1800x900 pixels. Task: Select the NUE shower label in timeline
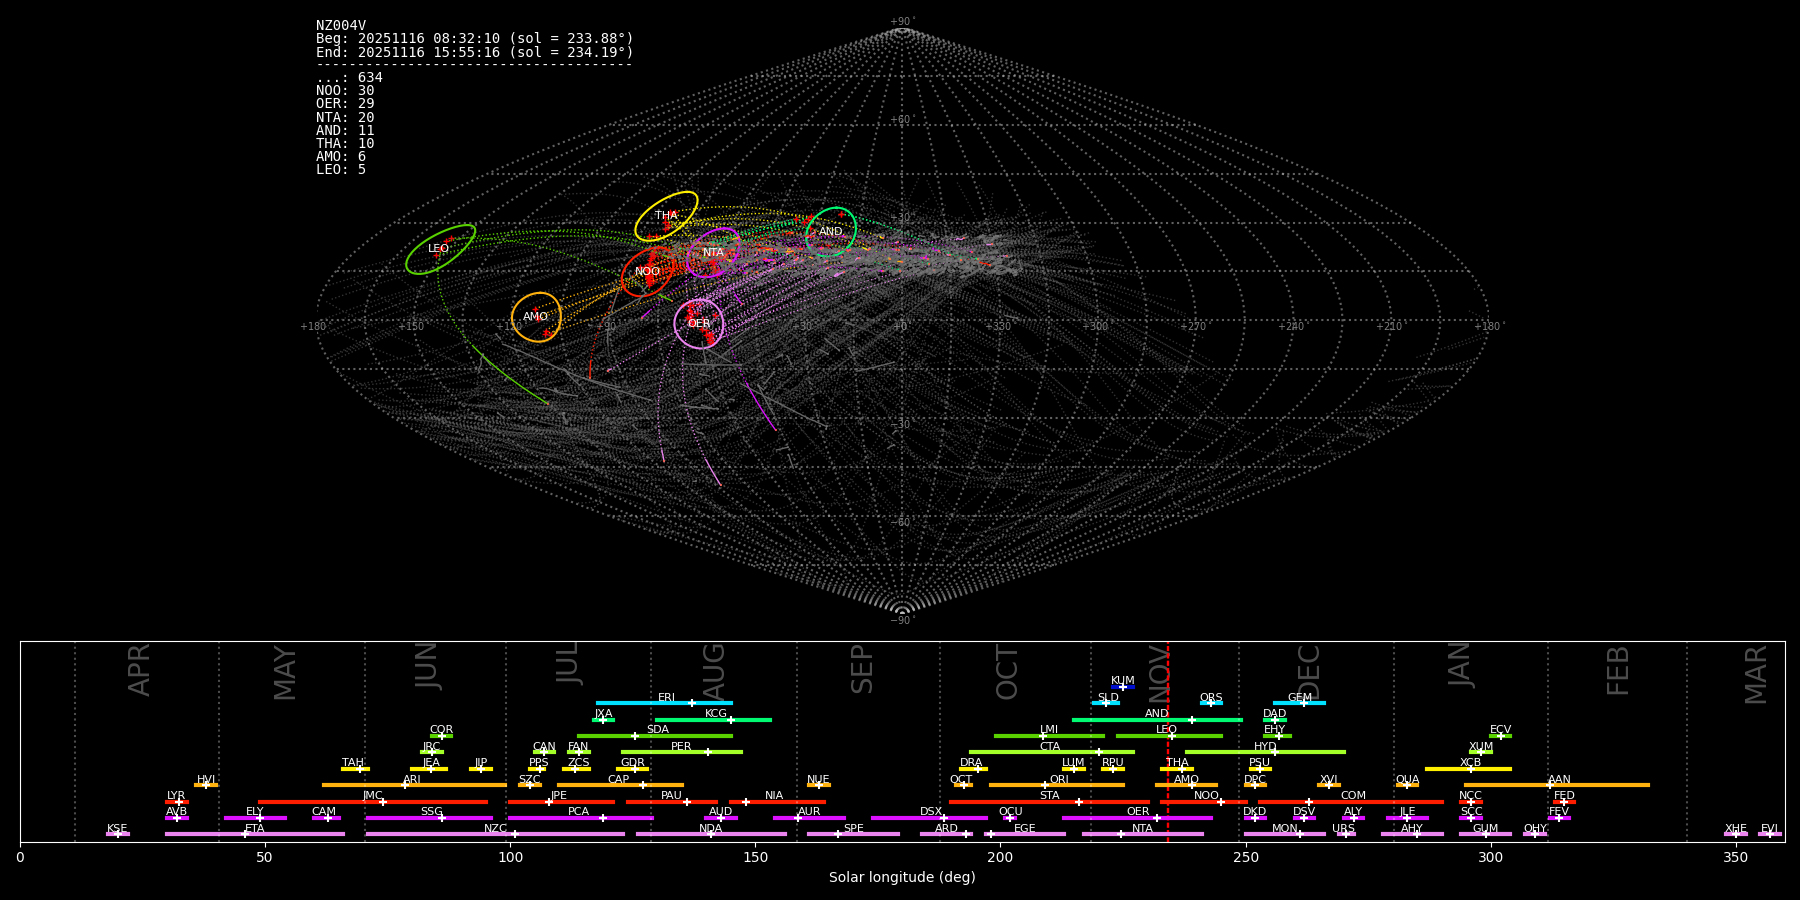818,780
